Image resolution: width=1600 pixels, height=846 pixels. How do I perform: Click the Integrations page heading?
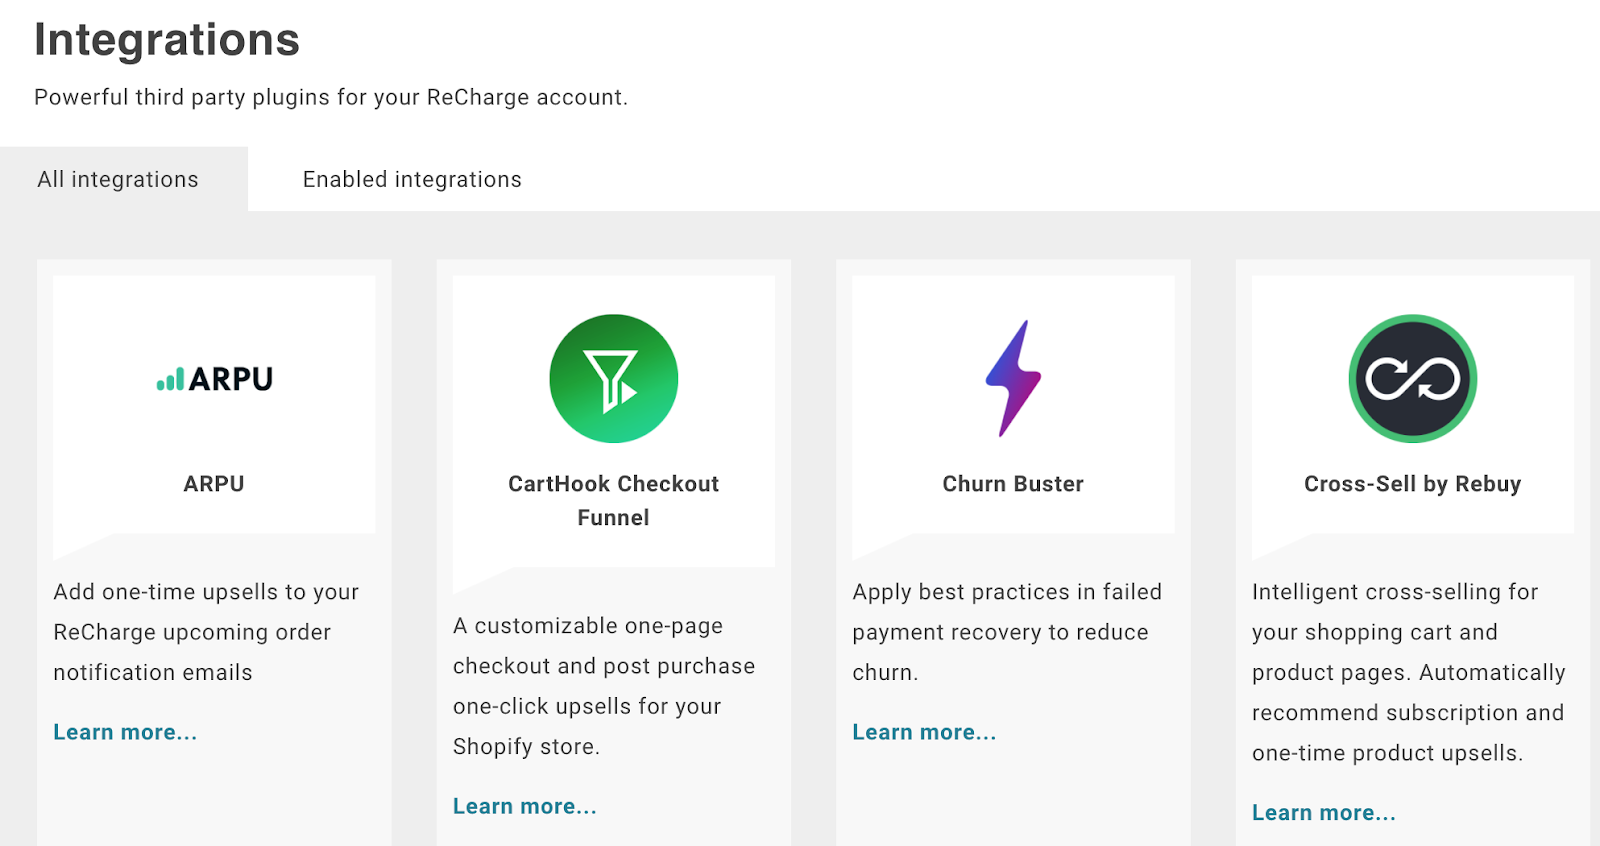167,40
